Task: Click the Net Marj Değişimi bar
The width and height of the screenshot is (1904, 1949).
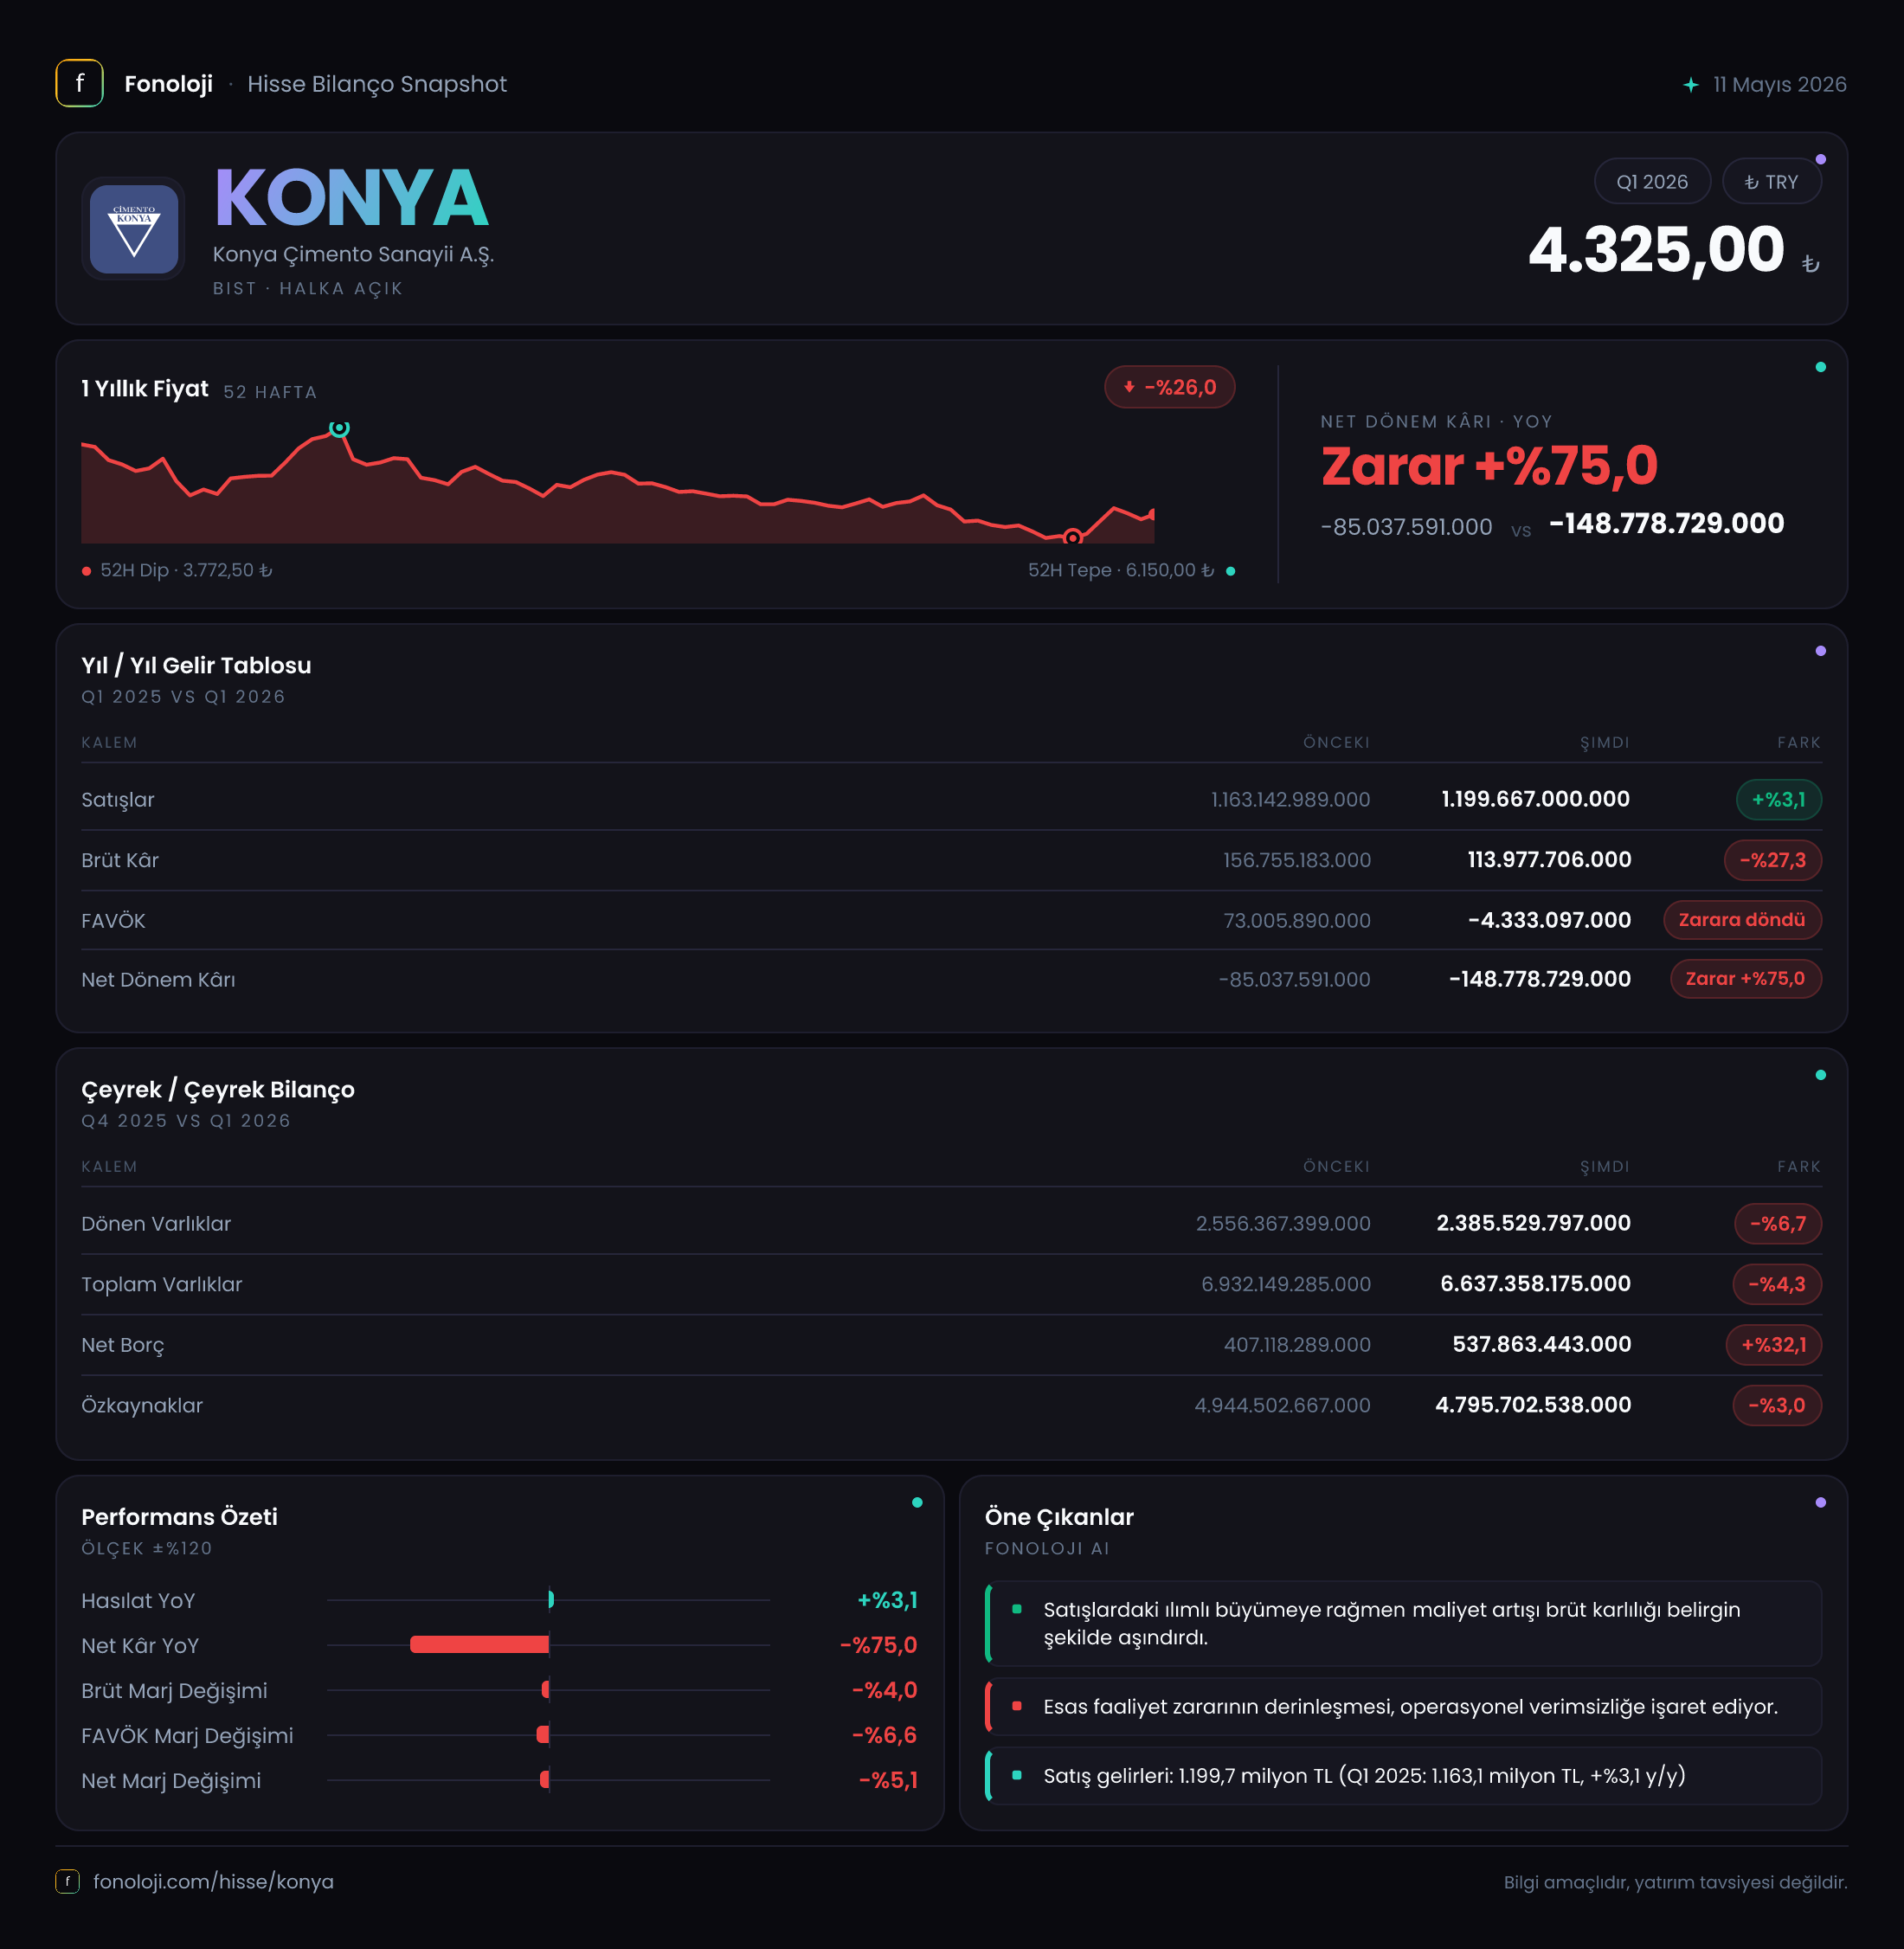Action: (x=544, y=1779)
